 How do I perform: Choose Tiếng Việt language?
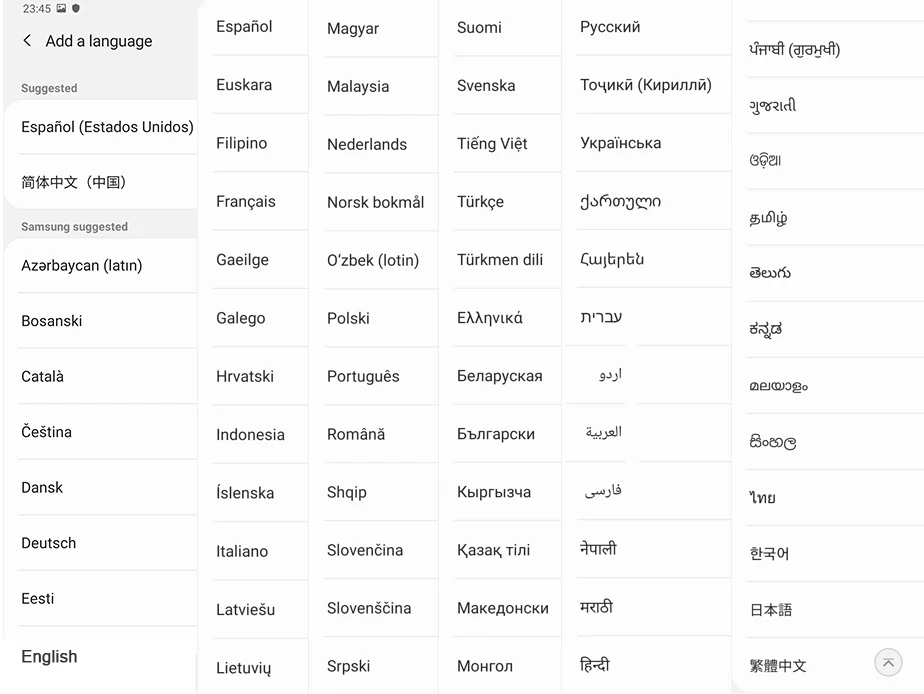[x=492, y=143]
